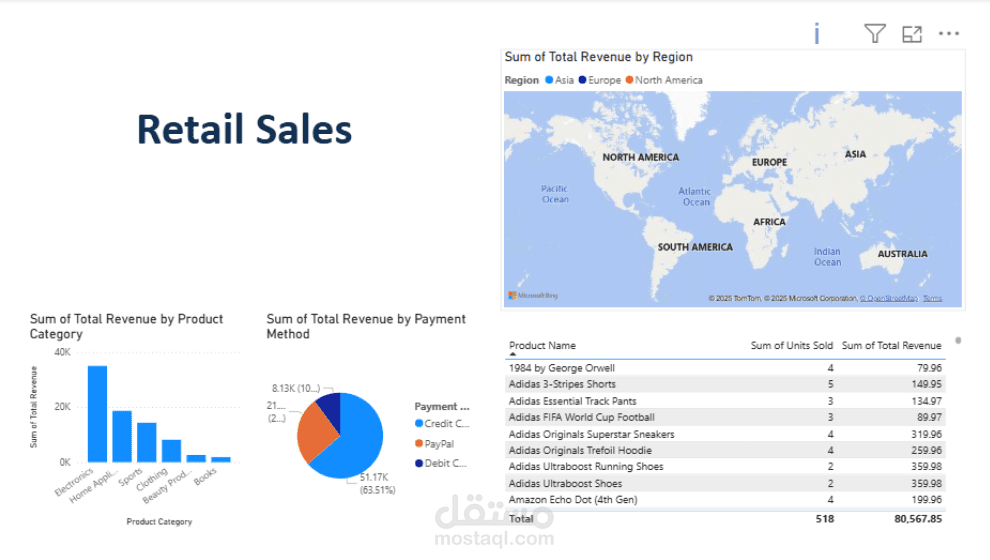Click the total revenue value 80,567.85
The image size is (990, 560).
coord(918,518)
